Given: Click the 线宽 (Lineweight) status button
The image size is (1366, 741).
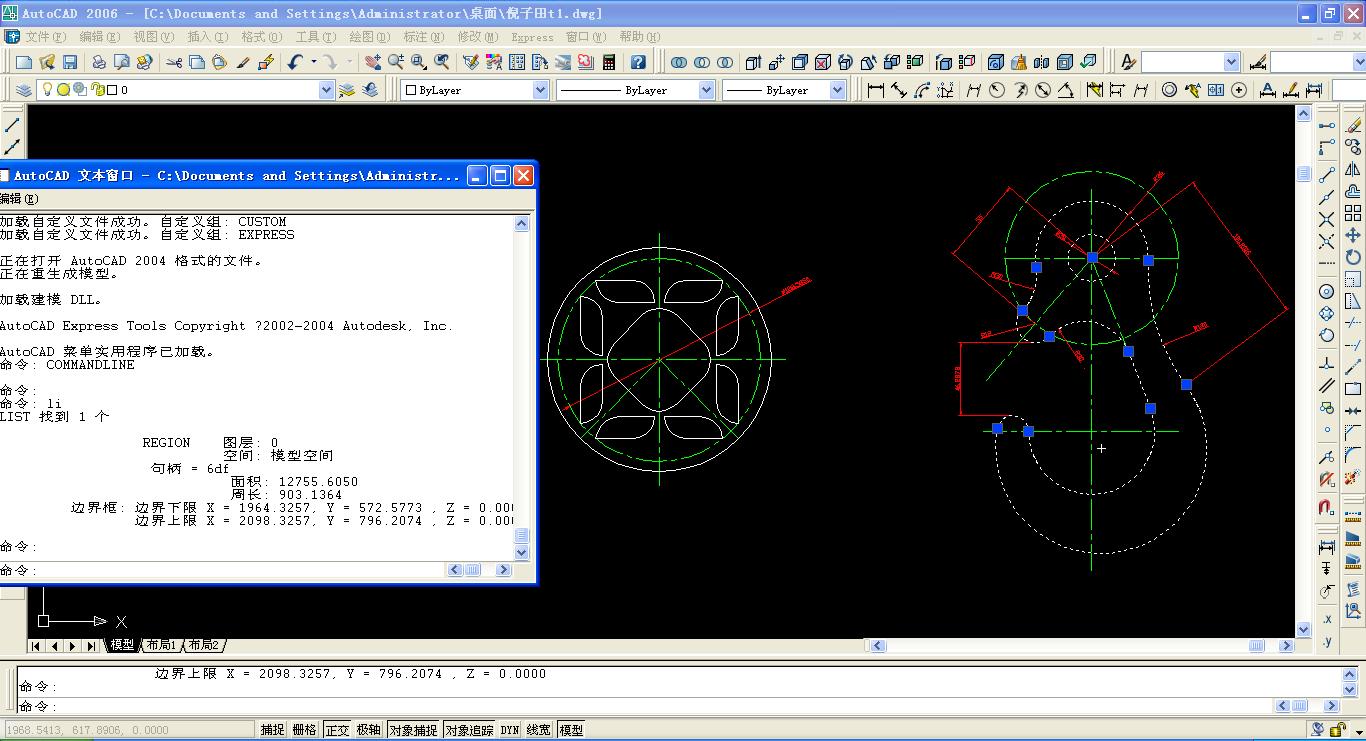Looking at the screenshot, I should [x=538, y=730].
